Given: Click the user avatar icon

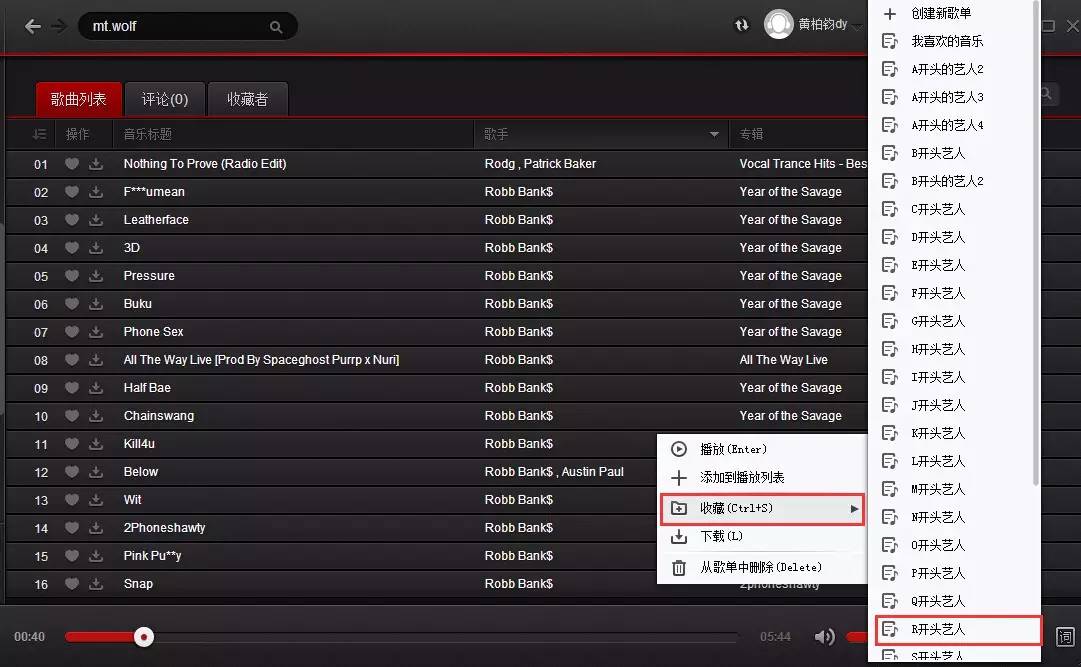Looking at the screenshot, I should 779,25.
